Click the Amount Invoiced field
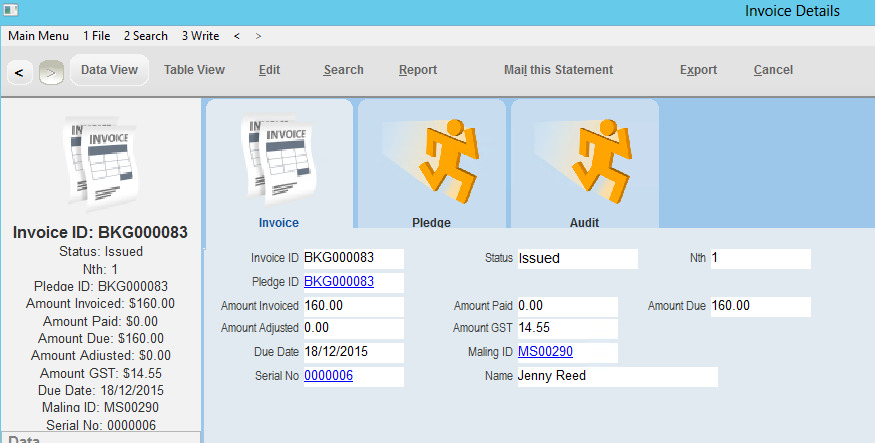The width and height of the screenshot is (875, 443). point(354,306)
